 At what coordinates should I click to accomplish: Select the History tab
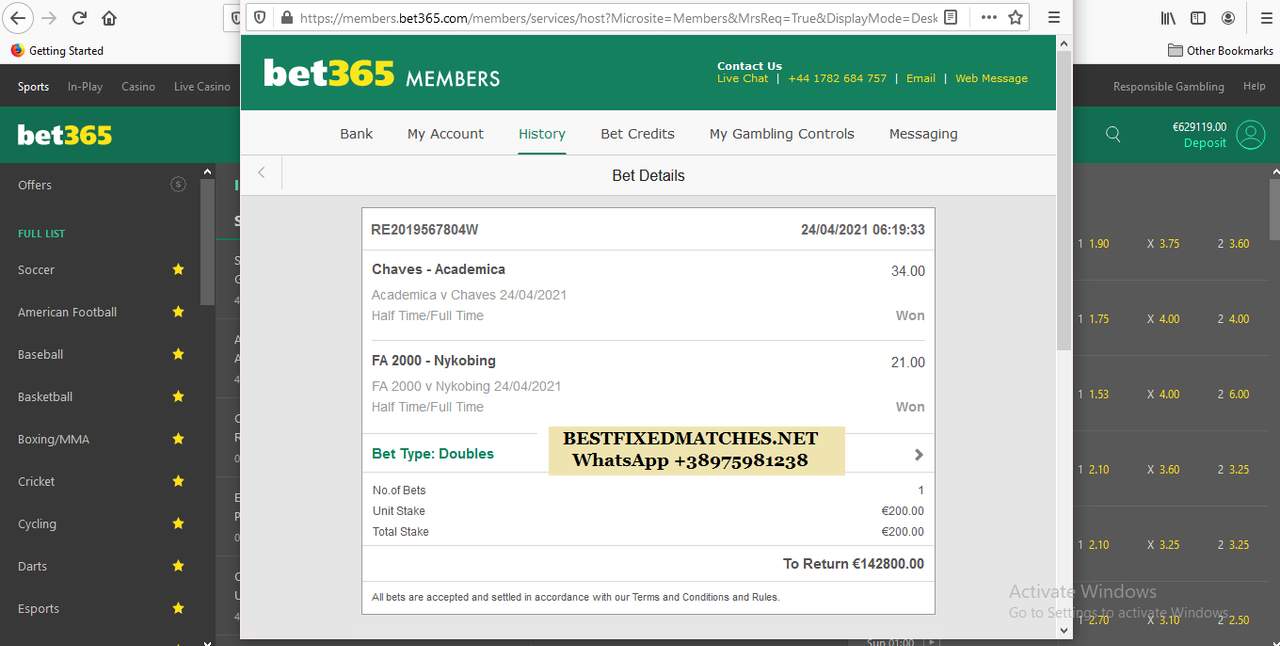pyautogui.click(x=542, y=133)
